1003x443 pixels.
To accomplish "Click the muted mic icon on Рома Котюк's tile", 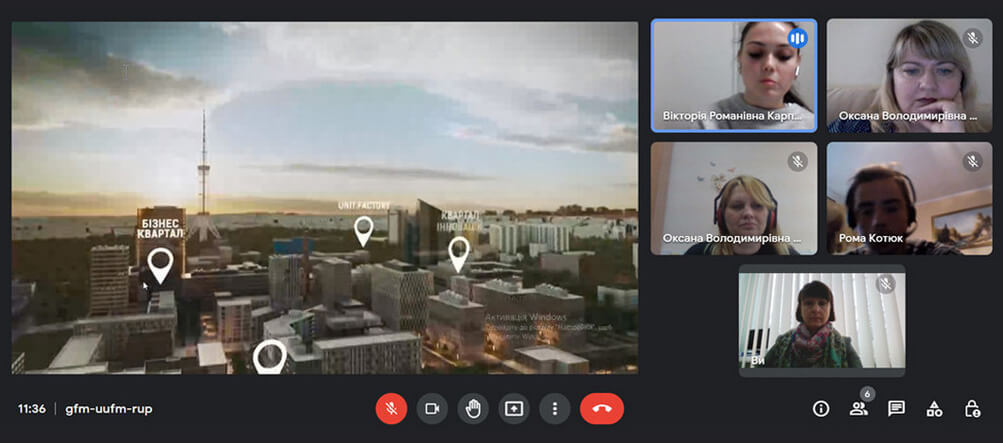I will tap(972, 161).
